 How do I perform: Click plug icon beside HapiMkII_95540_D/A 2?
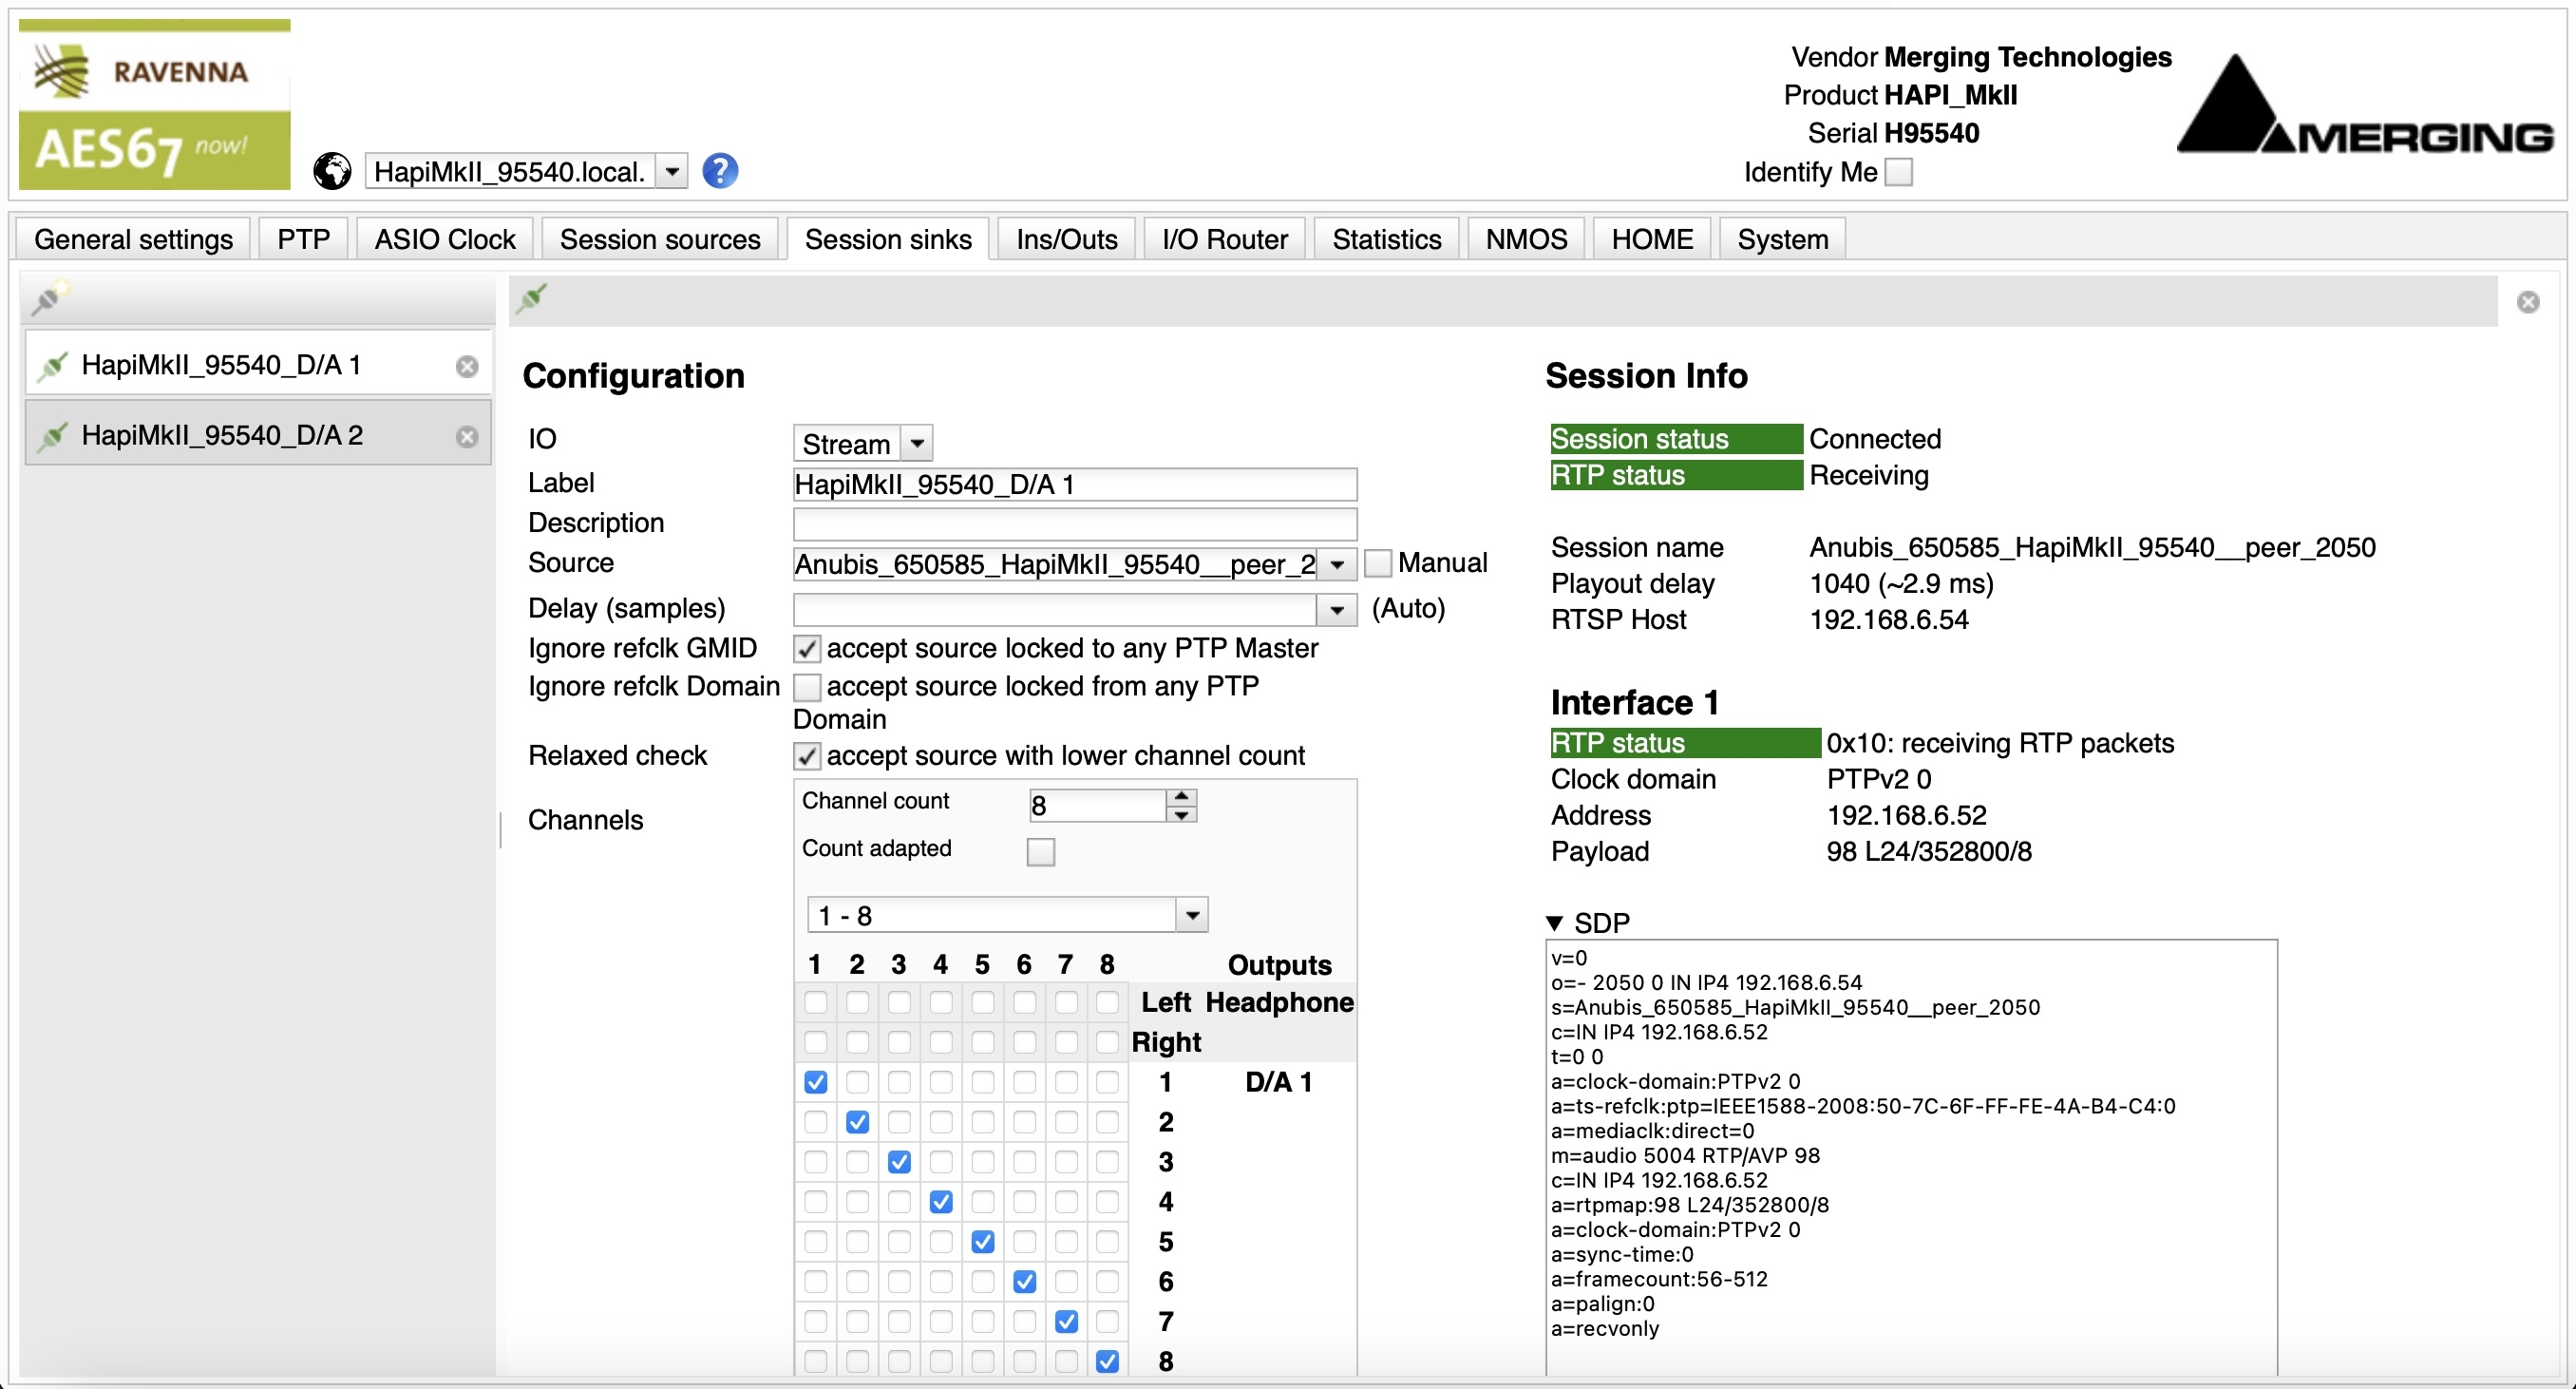point(53,436)
